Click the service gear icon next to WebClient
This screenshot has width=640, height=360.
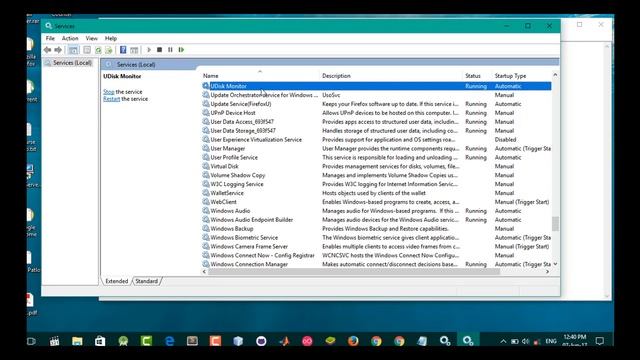point(206,202)
